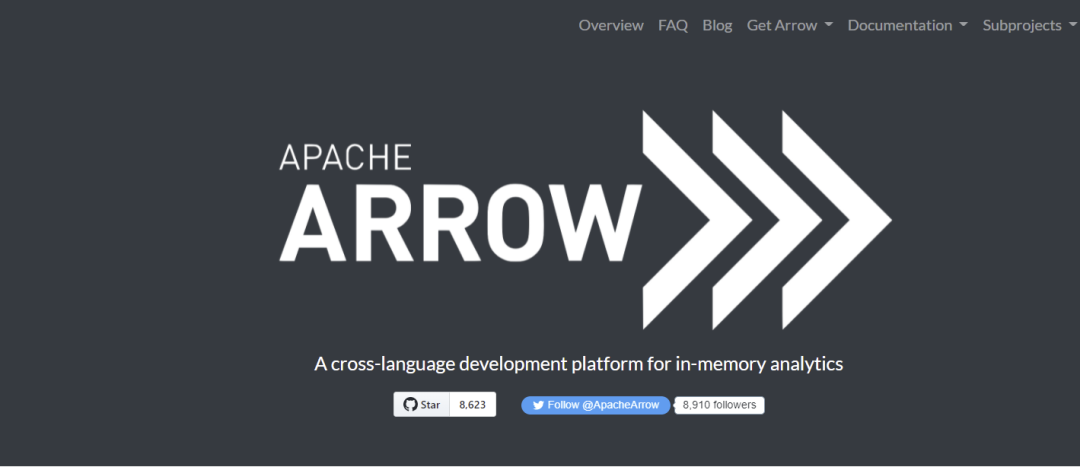Screen dimensions: 1080x467
Task: Click the Star button label
Action: pos(430,405)
